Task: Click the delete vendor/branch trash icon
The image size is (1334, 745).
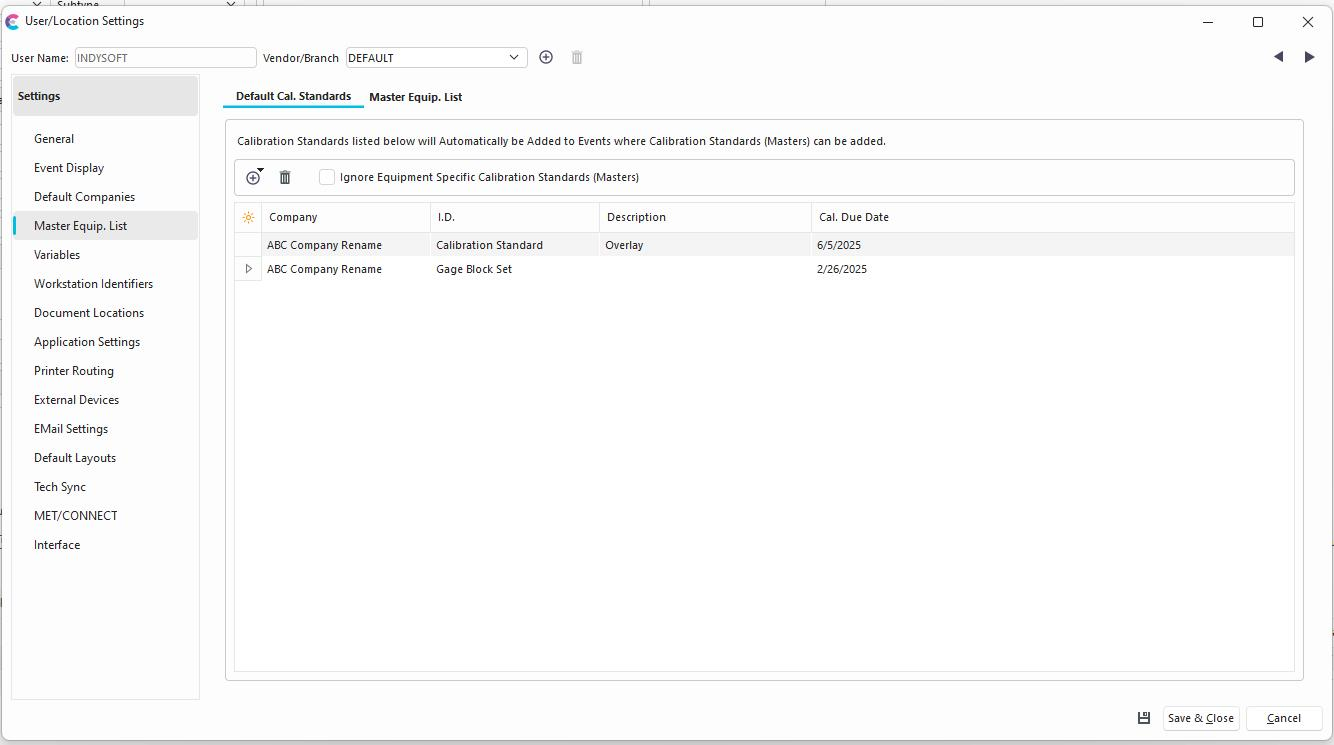Action: coord(577,58)
